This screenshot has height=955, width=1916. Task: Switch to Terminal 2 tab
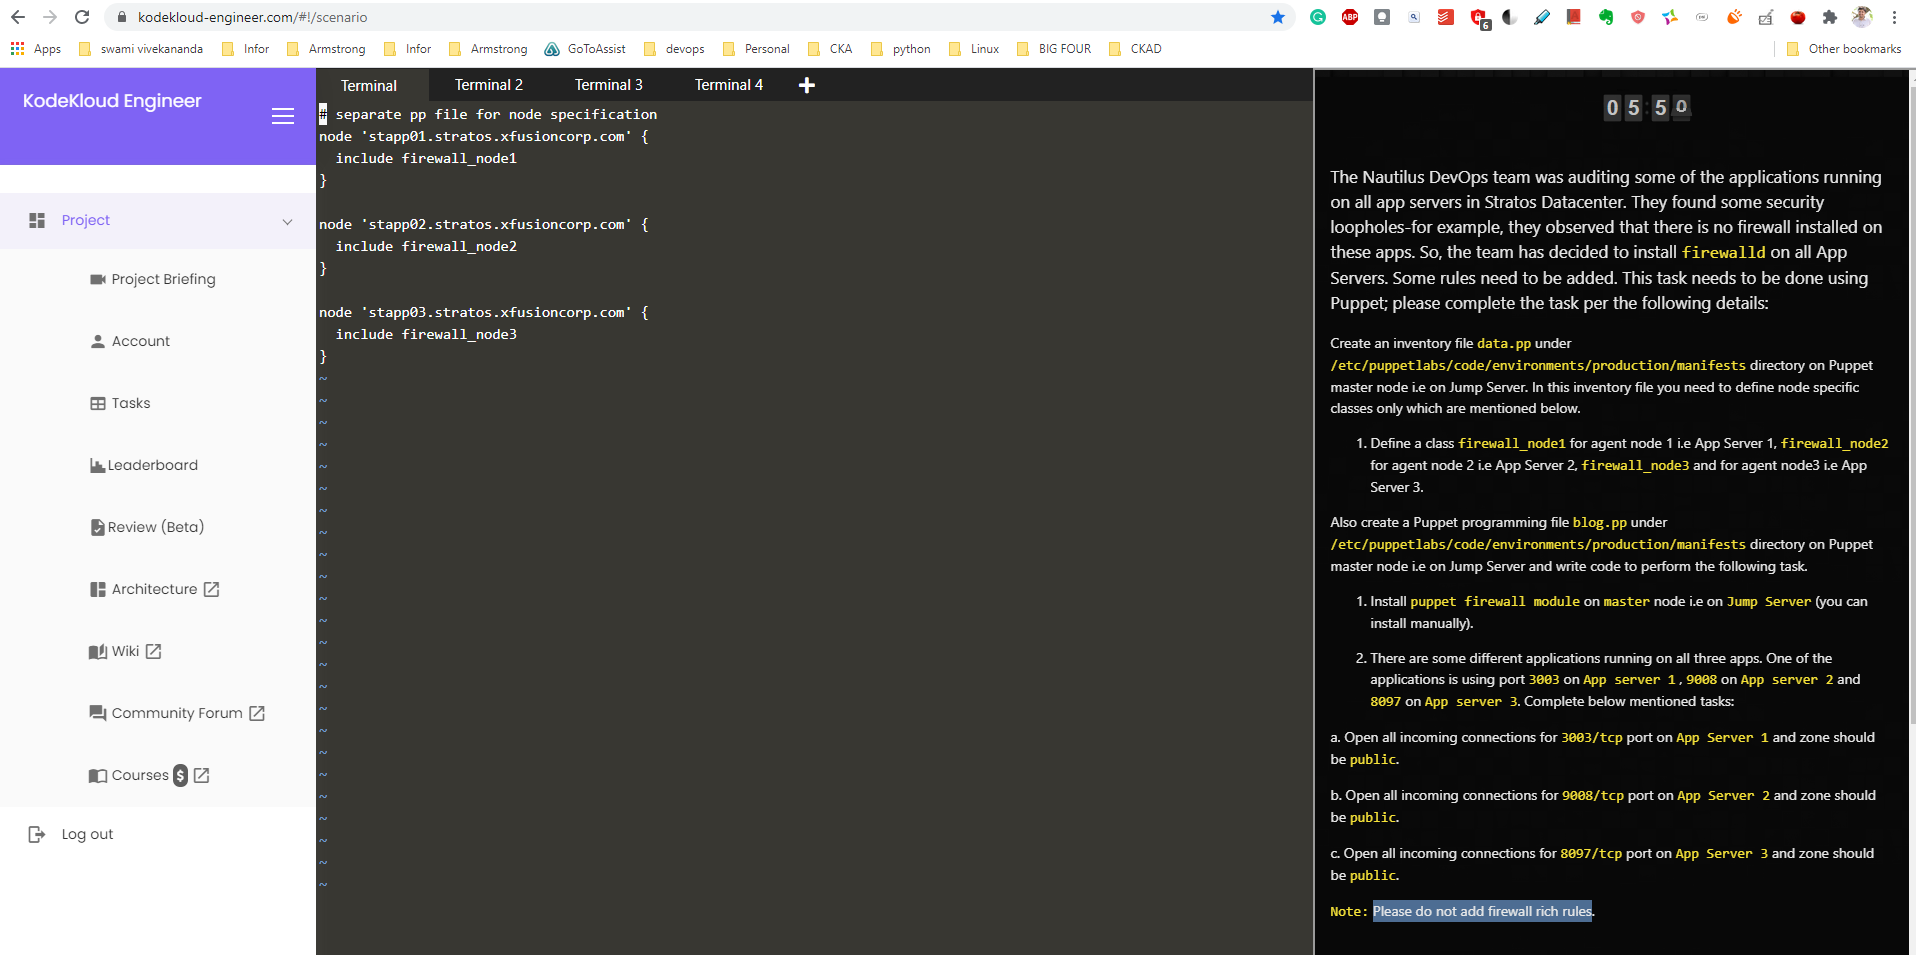[x=489, y=85]
